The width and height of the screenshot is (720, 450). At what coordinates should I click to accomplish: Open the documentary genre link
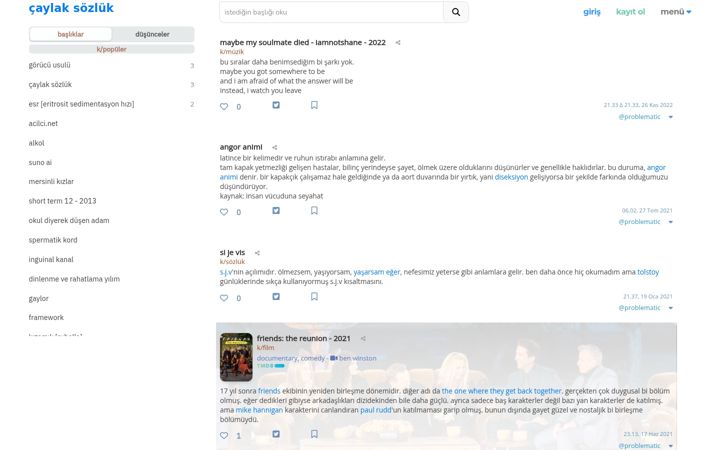click(277, 358)
